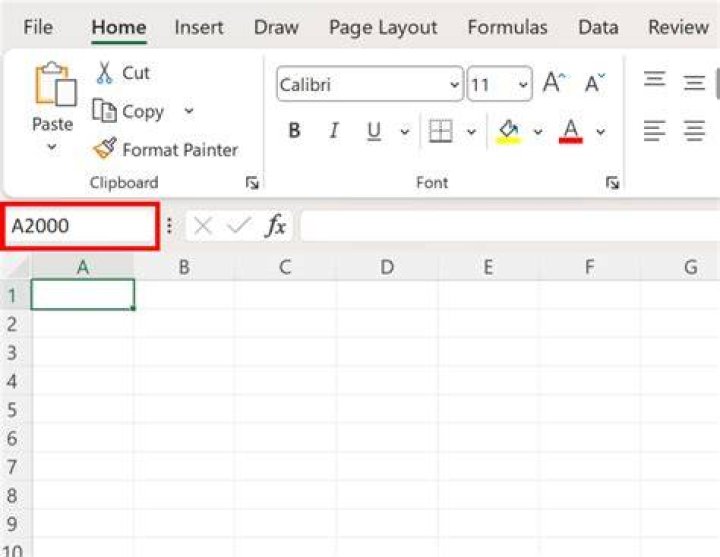Select row 9 header

coord(15,523)
